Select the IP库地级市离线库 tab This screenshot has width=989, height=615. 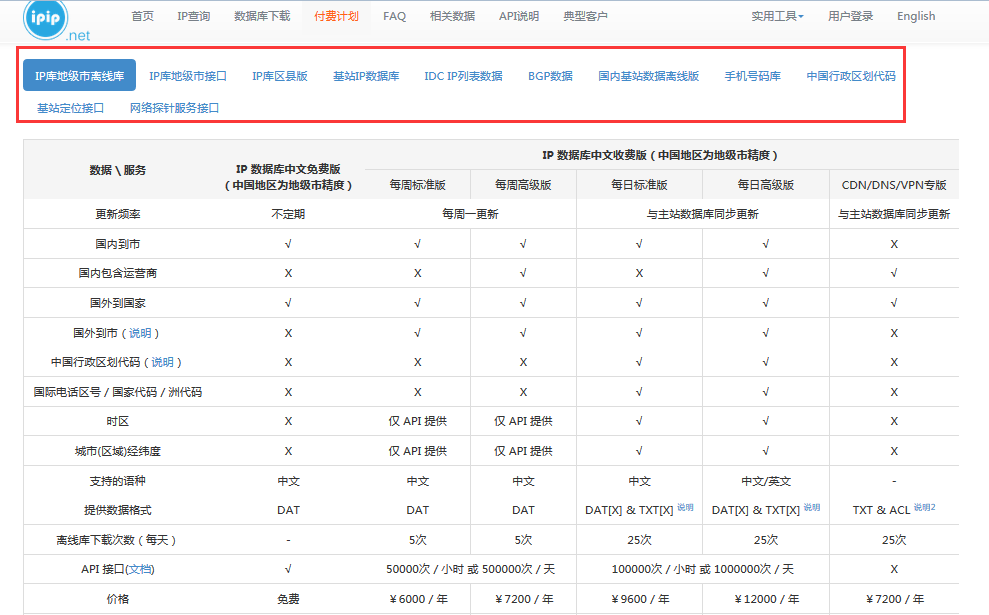click(79, 76)
